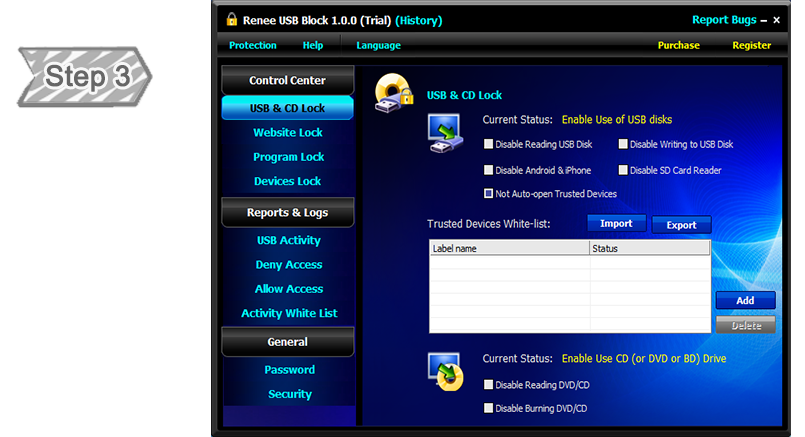Click Export trusted devices button
The width and height of the screenshot is (805, 437).
click(681, 225)
